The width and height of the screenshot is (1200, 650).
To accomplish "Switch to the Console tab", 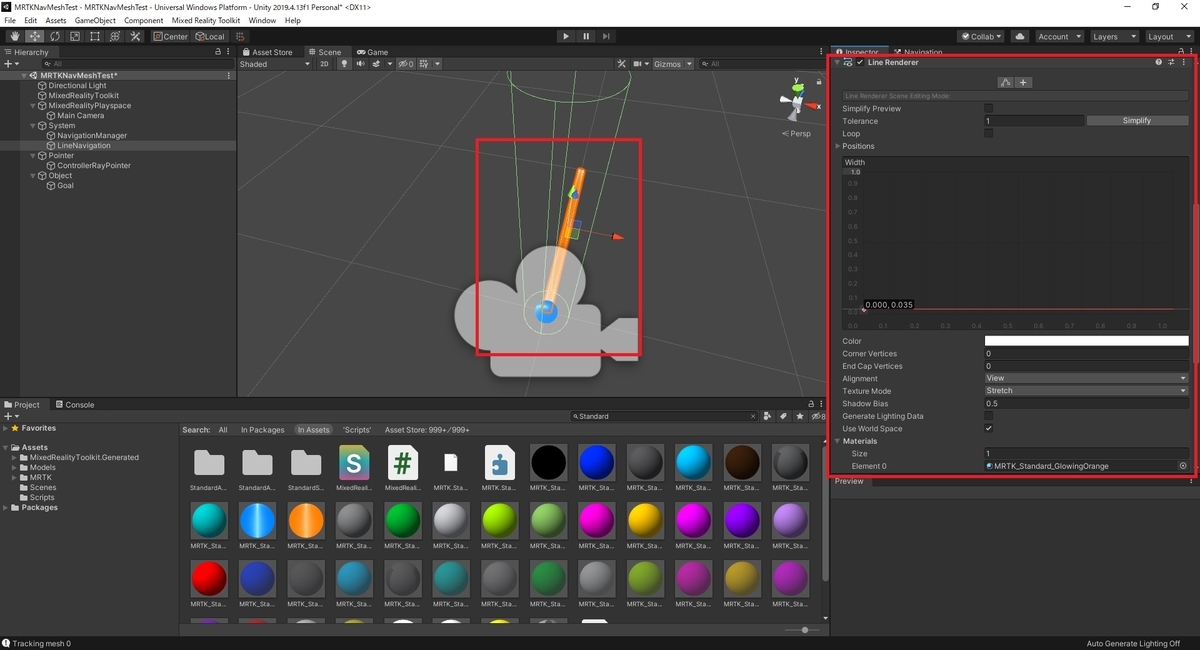I will tap(75, 405).
